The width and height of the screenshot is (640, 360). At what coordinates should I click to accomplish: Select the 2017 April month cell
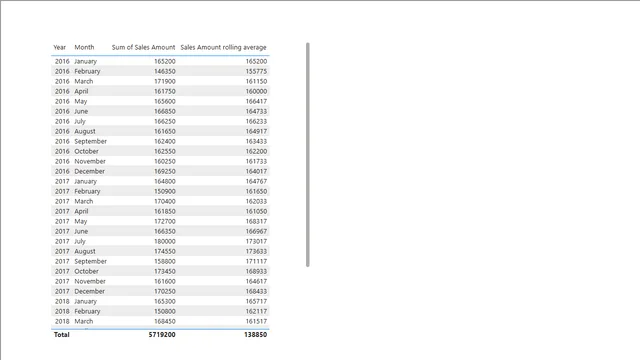81,211
